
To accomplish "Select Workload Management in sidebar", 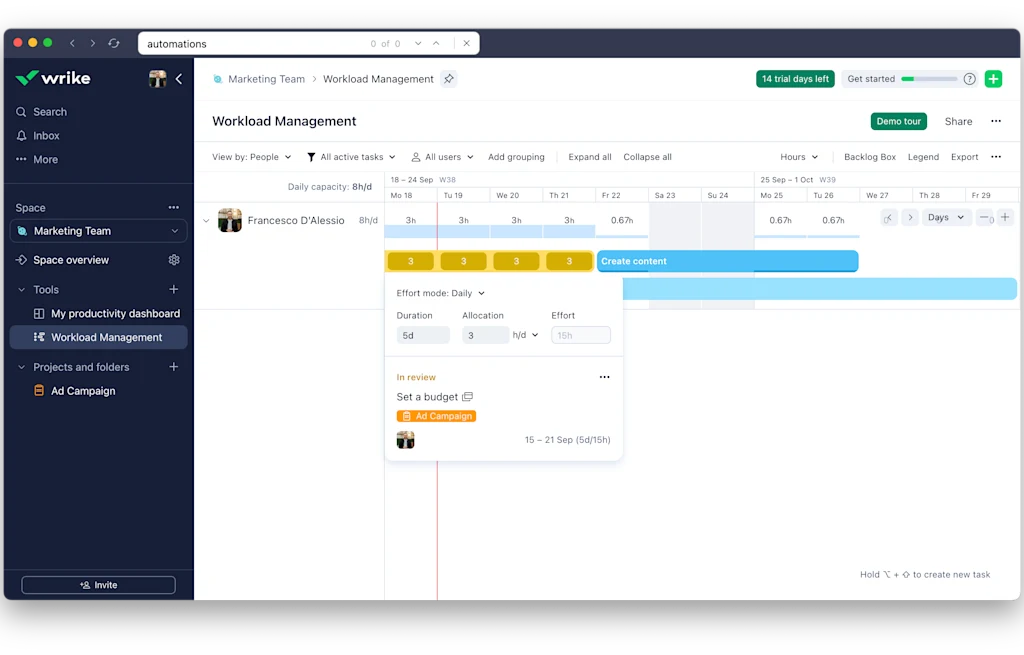I will (99, 338).
